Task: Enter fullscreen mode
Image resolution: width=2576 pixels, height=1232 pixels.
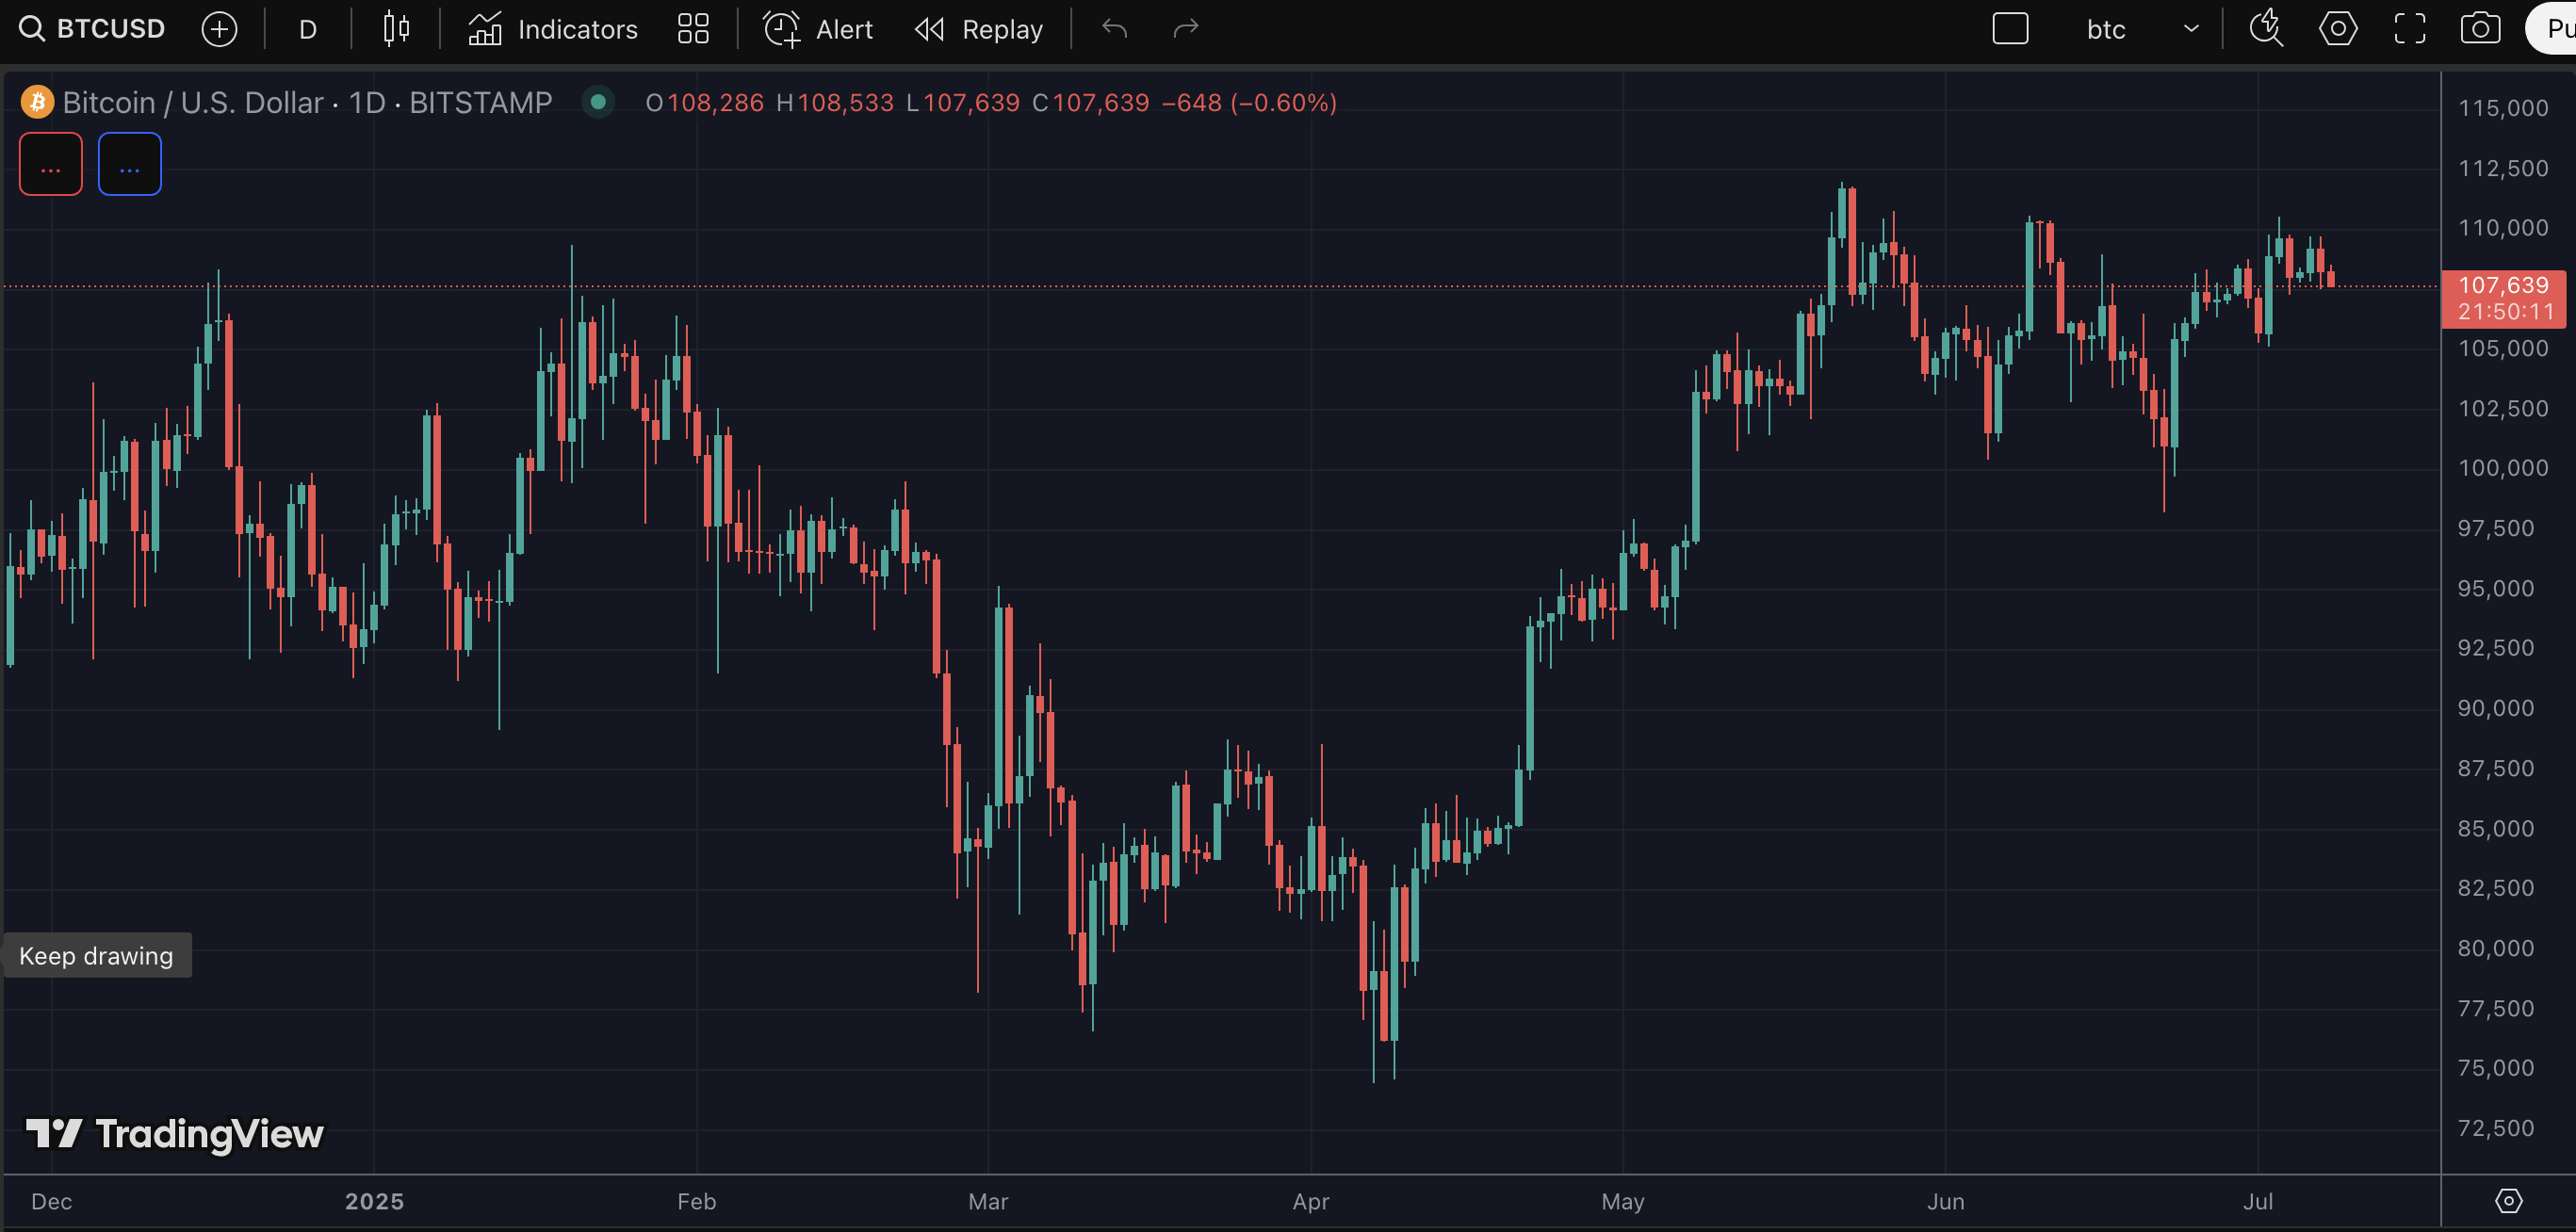Action: point(2409,29)
